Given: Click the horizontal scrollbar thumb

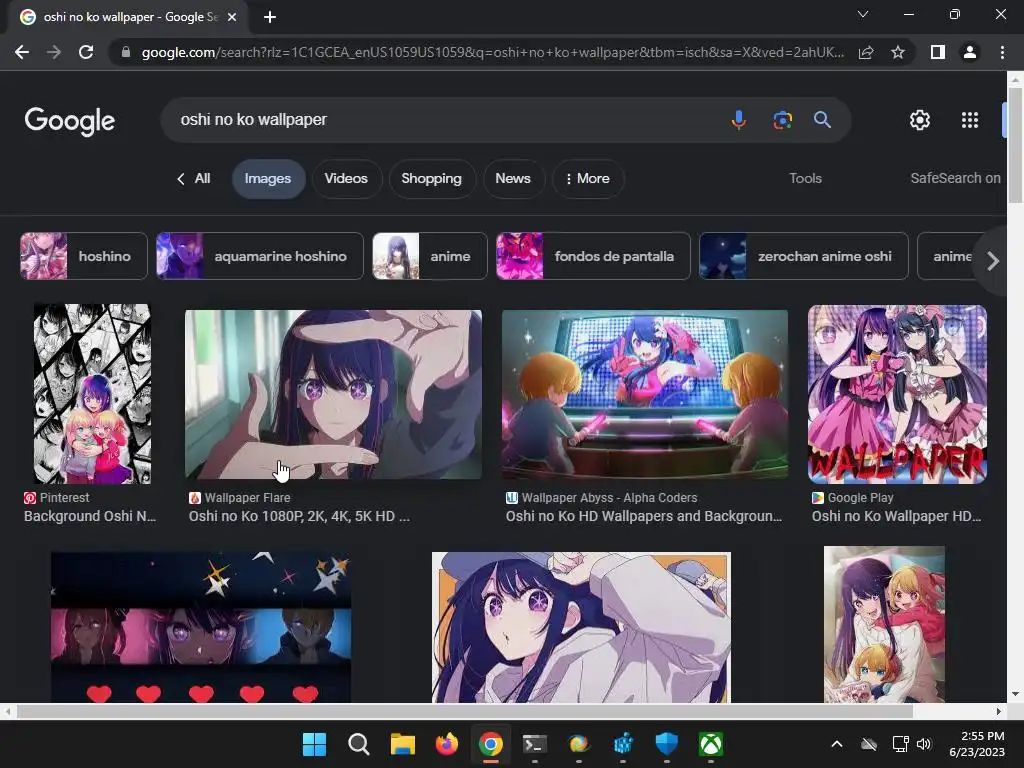Looking at the screenshot, I should (x=464, y=711).
